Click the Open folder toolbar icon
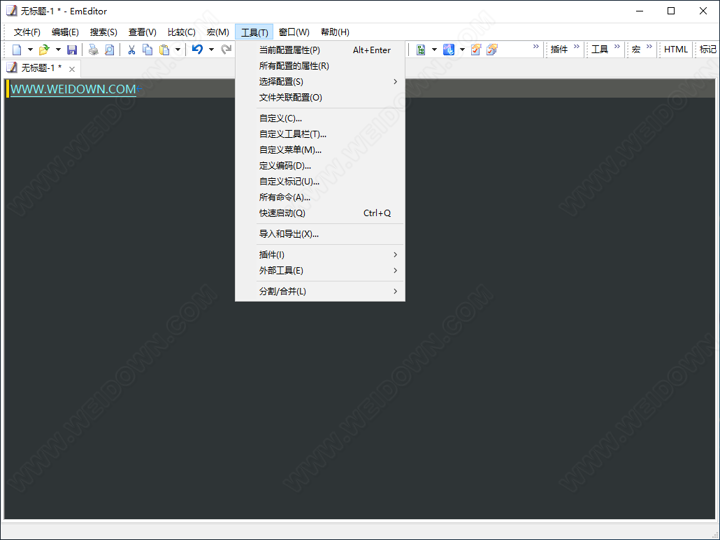Viewport: 720px width, 540px height. pyautogui.click(x=44, y=50)
